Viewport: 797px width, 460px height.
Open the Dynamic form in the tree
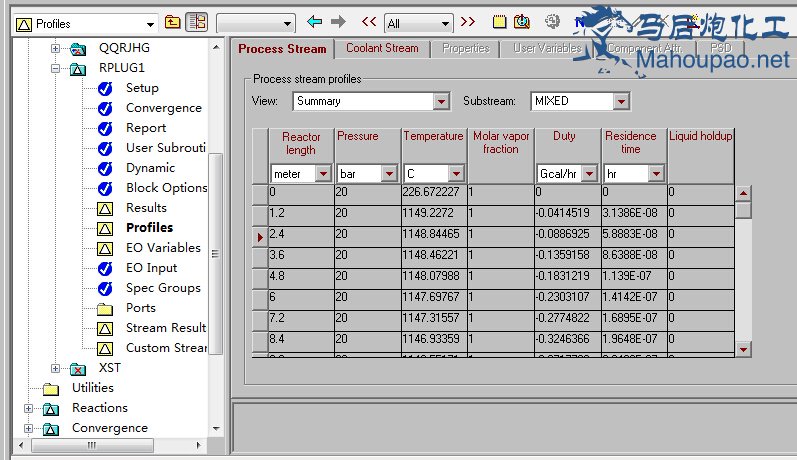(150, 168)
